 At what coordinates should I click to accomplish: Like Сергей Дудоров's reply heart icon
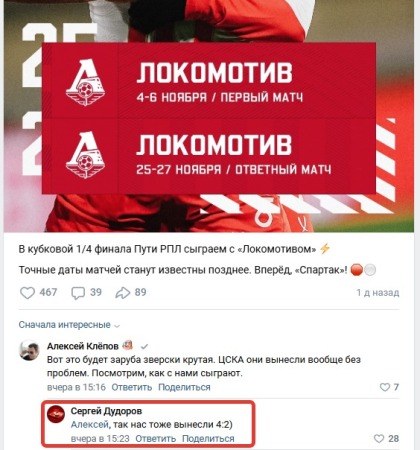(x=379, y=438)
